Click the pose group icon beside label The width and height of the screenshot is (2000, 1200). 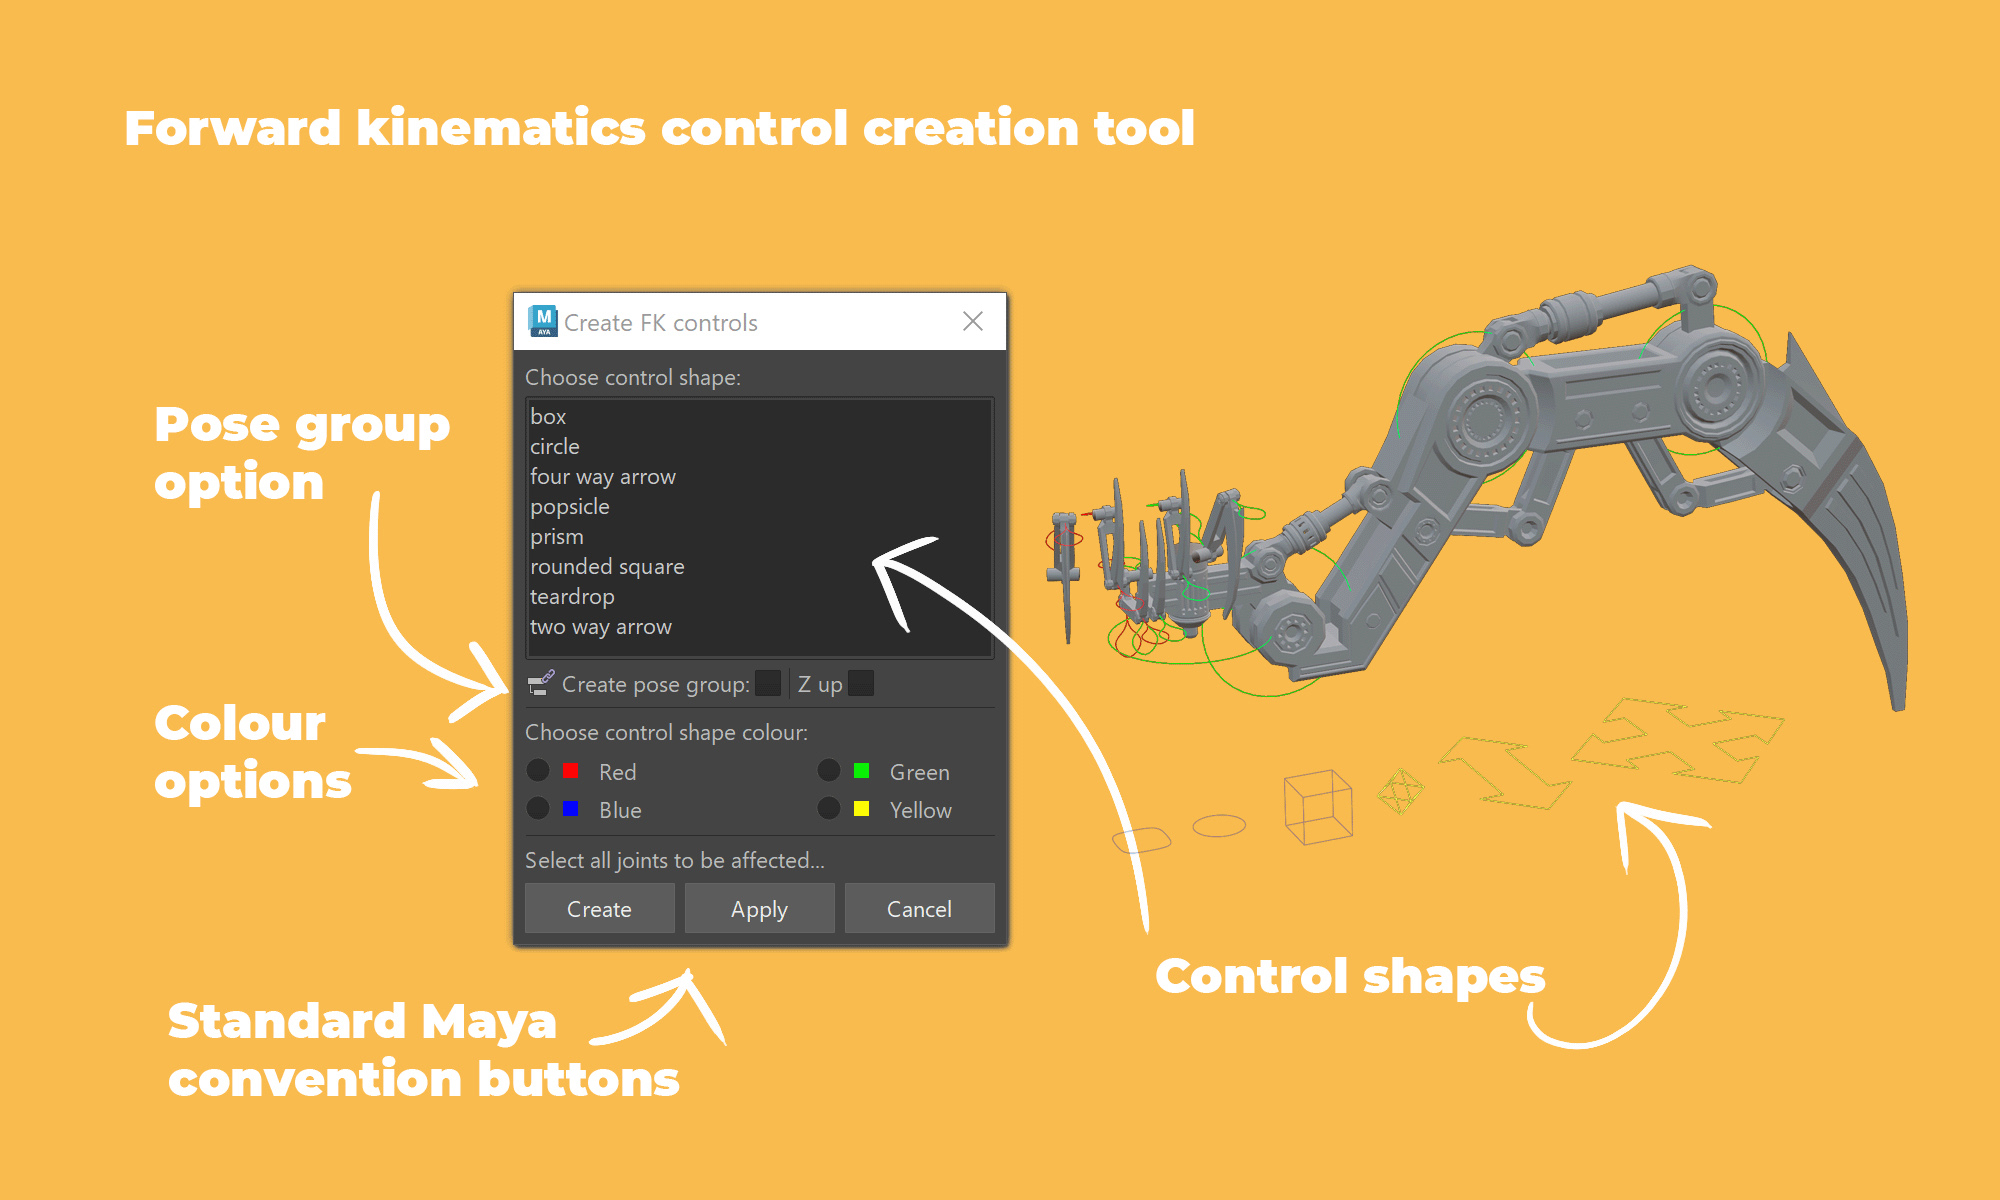click(x=541, y=684)
